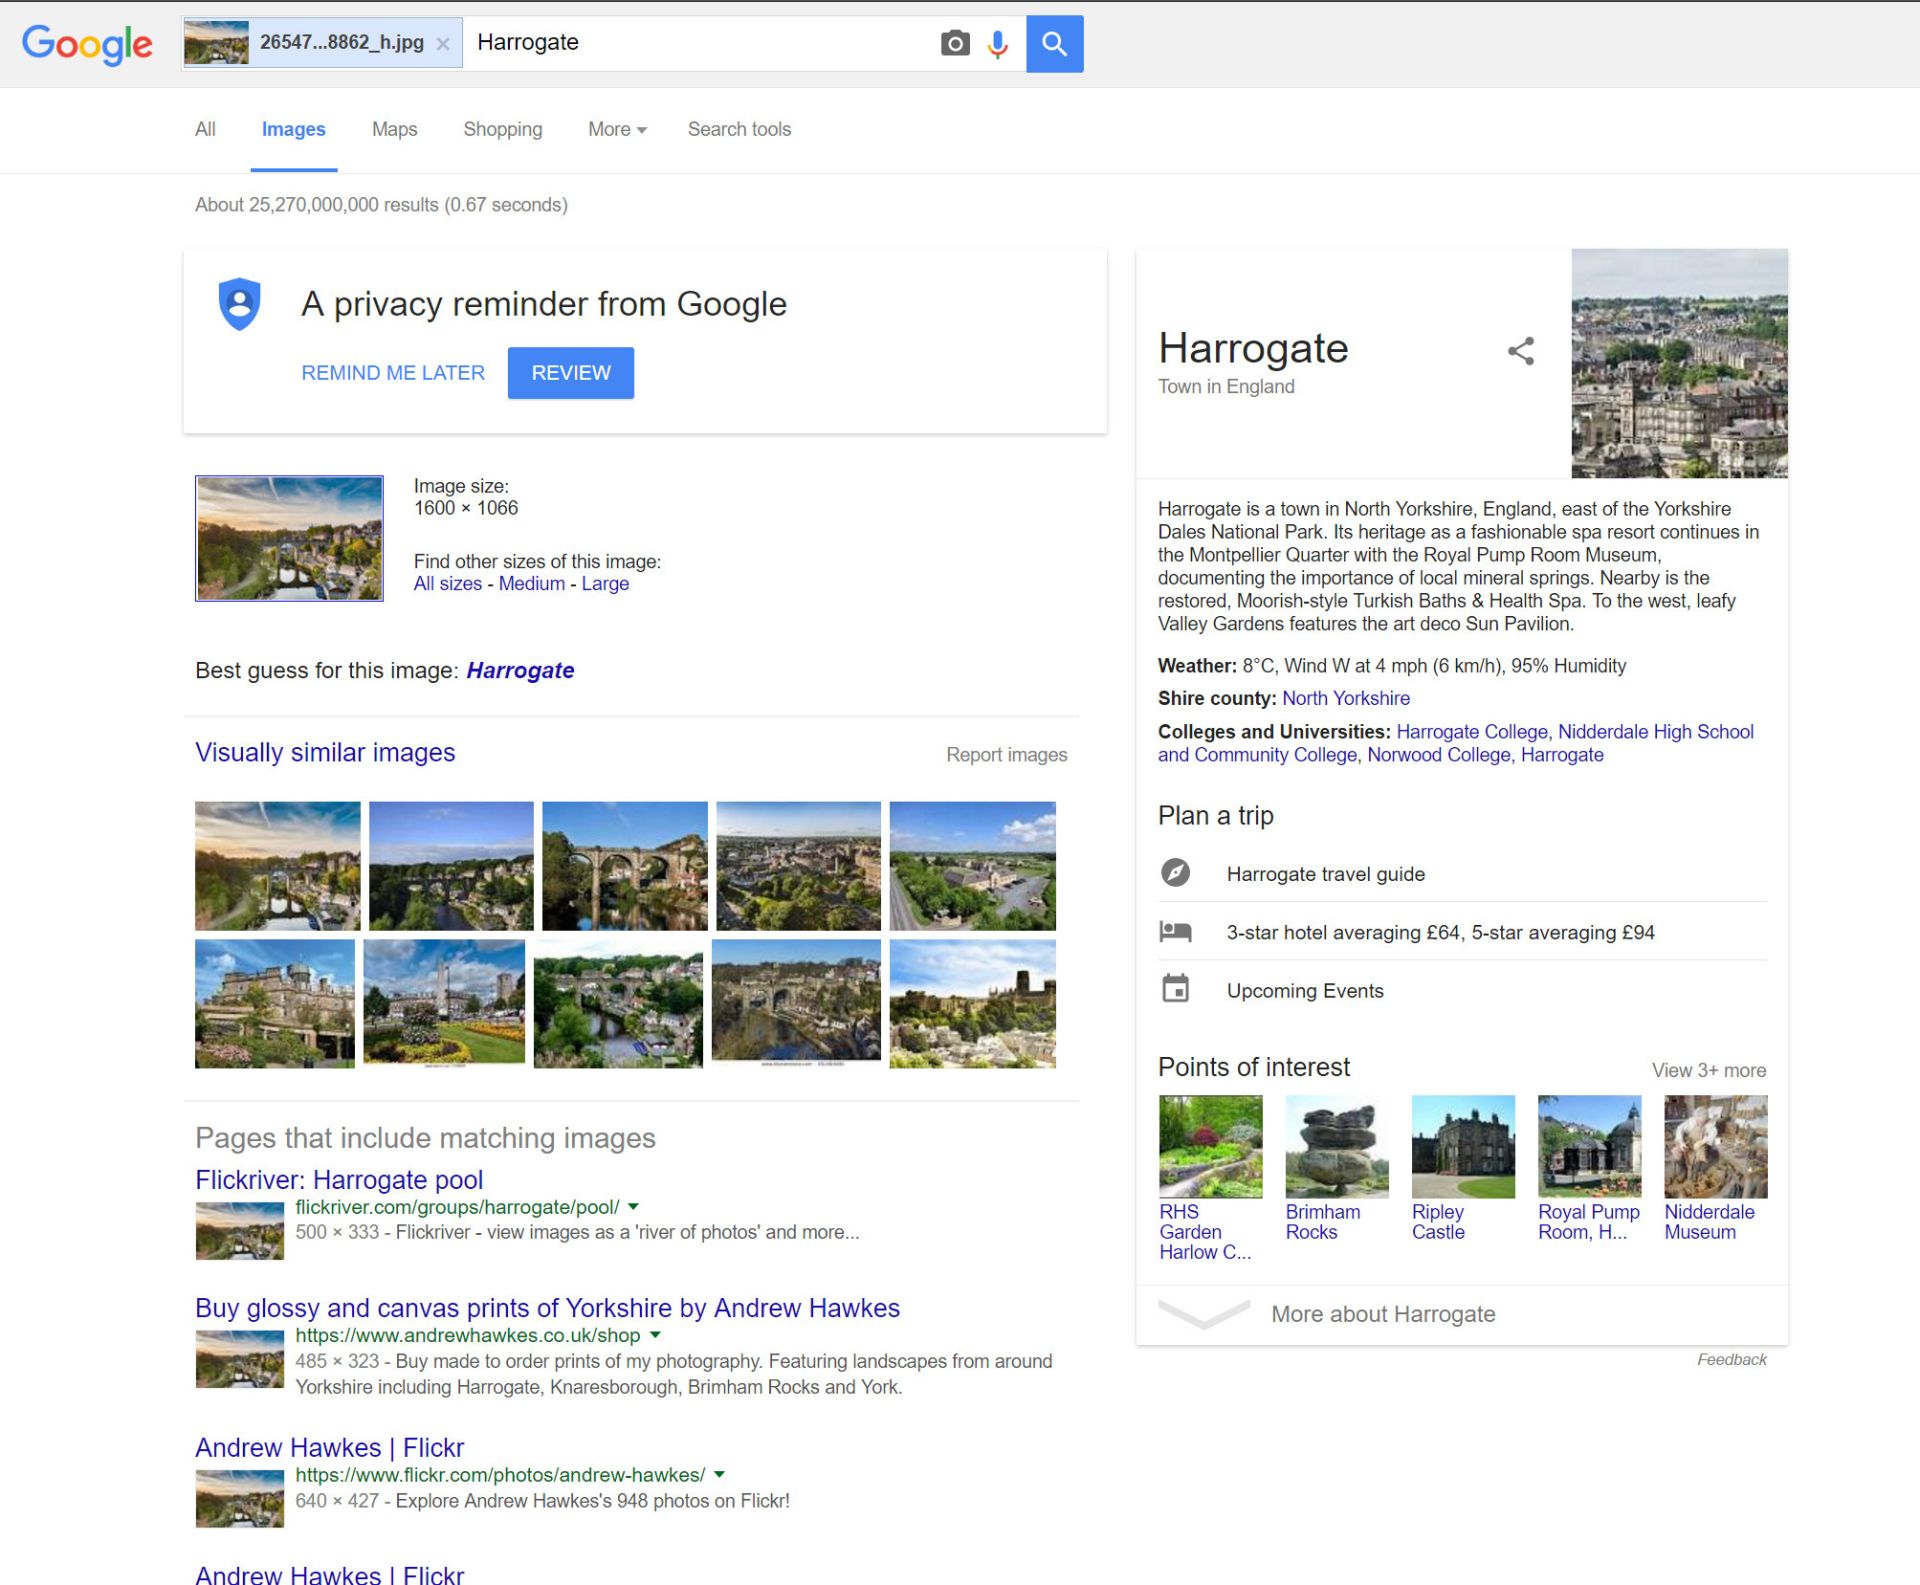The image size is (1920, 1585).
Task: Open the Shopping tab
Action: click(x=502, y=129)
